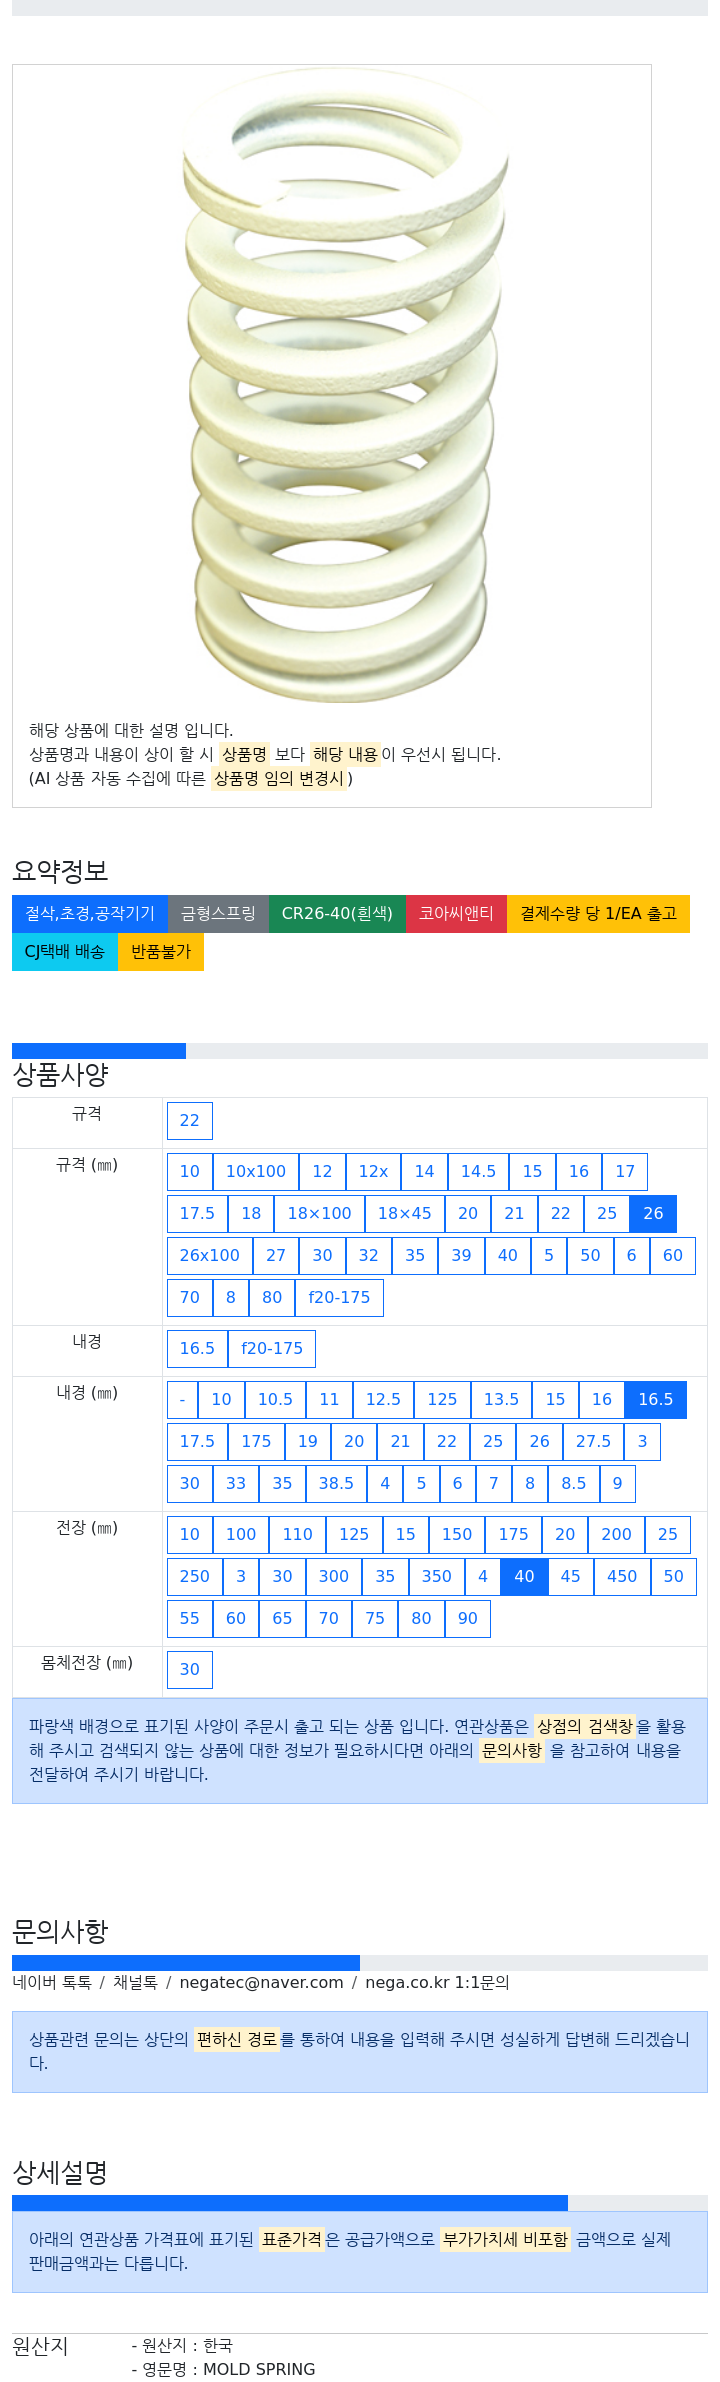Choose the f20-175 규격 option
Image resolution: width=720 pixels, height=2382 pixels.
[x=339, y=1298]
